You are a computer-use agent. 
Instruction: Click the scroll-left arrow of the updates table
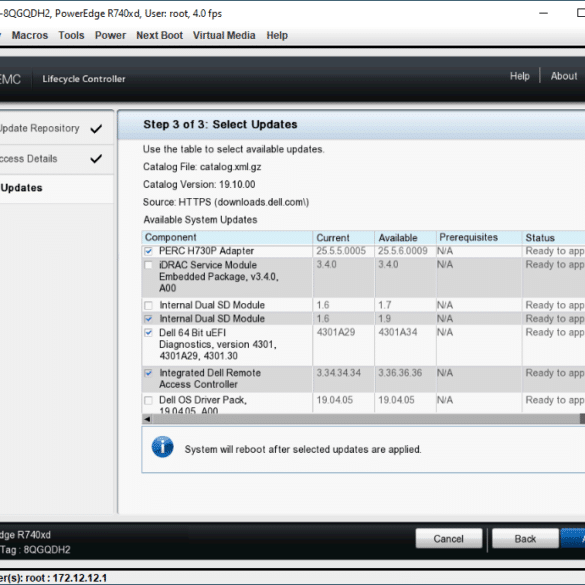147,419
